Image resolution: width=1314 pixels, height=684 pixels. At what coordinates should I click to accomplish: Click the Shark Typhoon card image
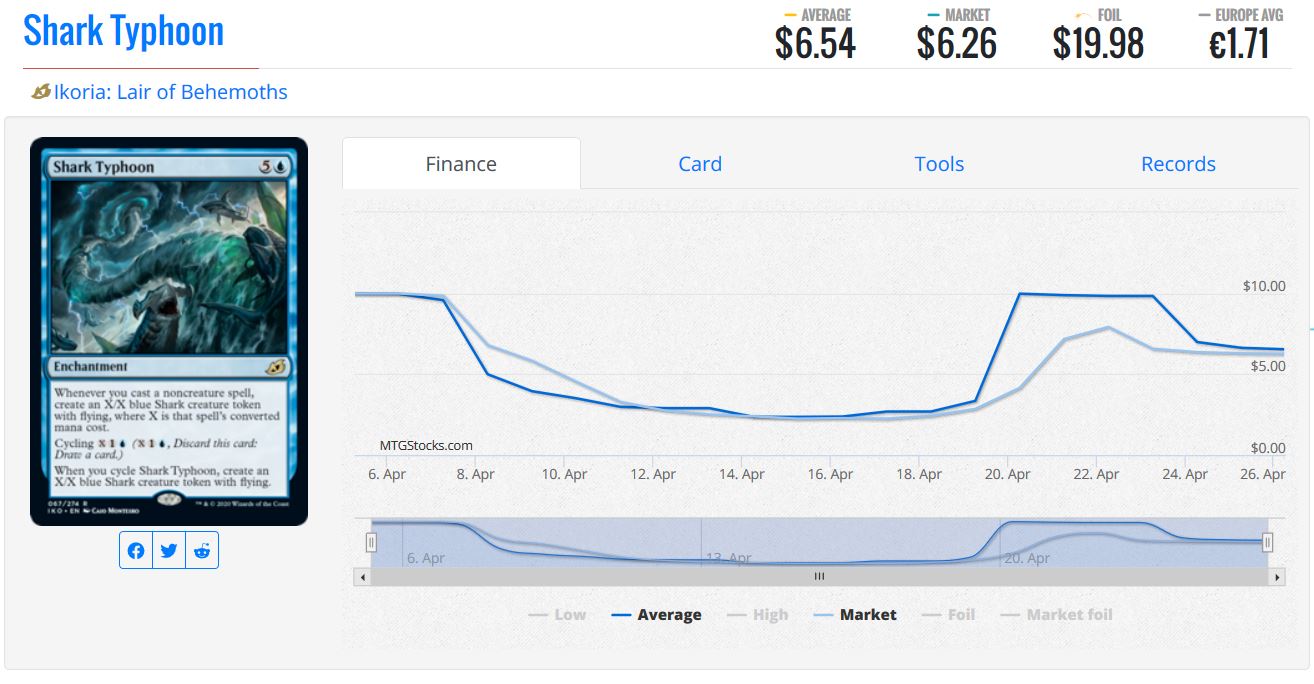point(169,331)
